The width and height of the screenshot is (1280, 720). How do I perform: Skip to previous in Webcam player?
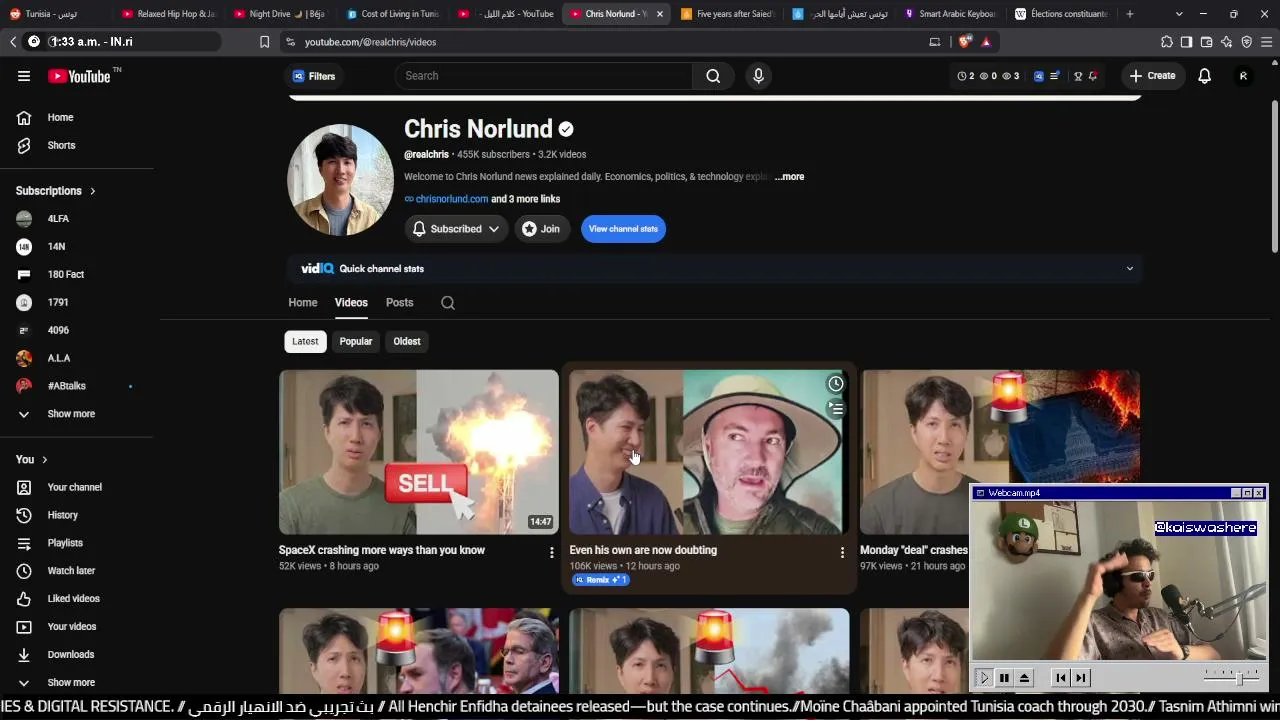coord(1061,678)
